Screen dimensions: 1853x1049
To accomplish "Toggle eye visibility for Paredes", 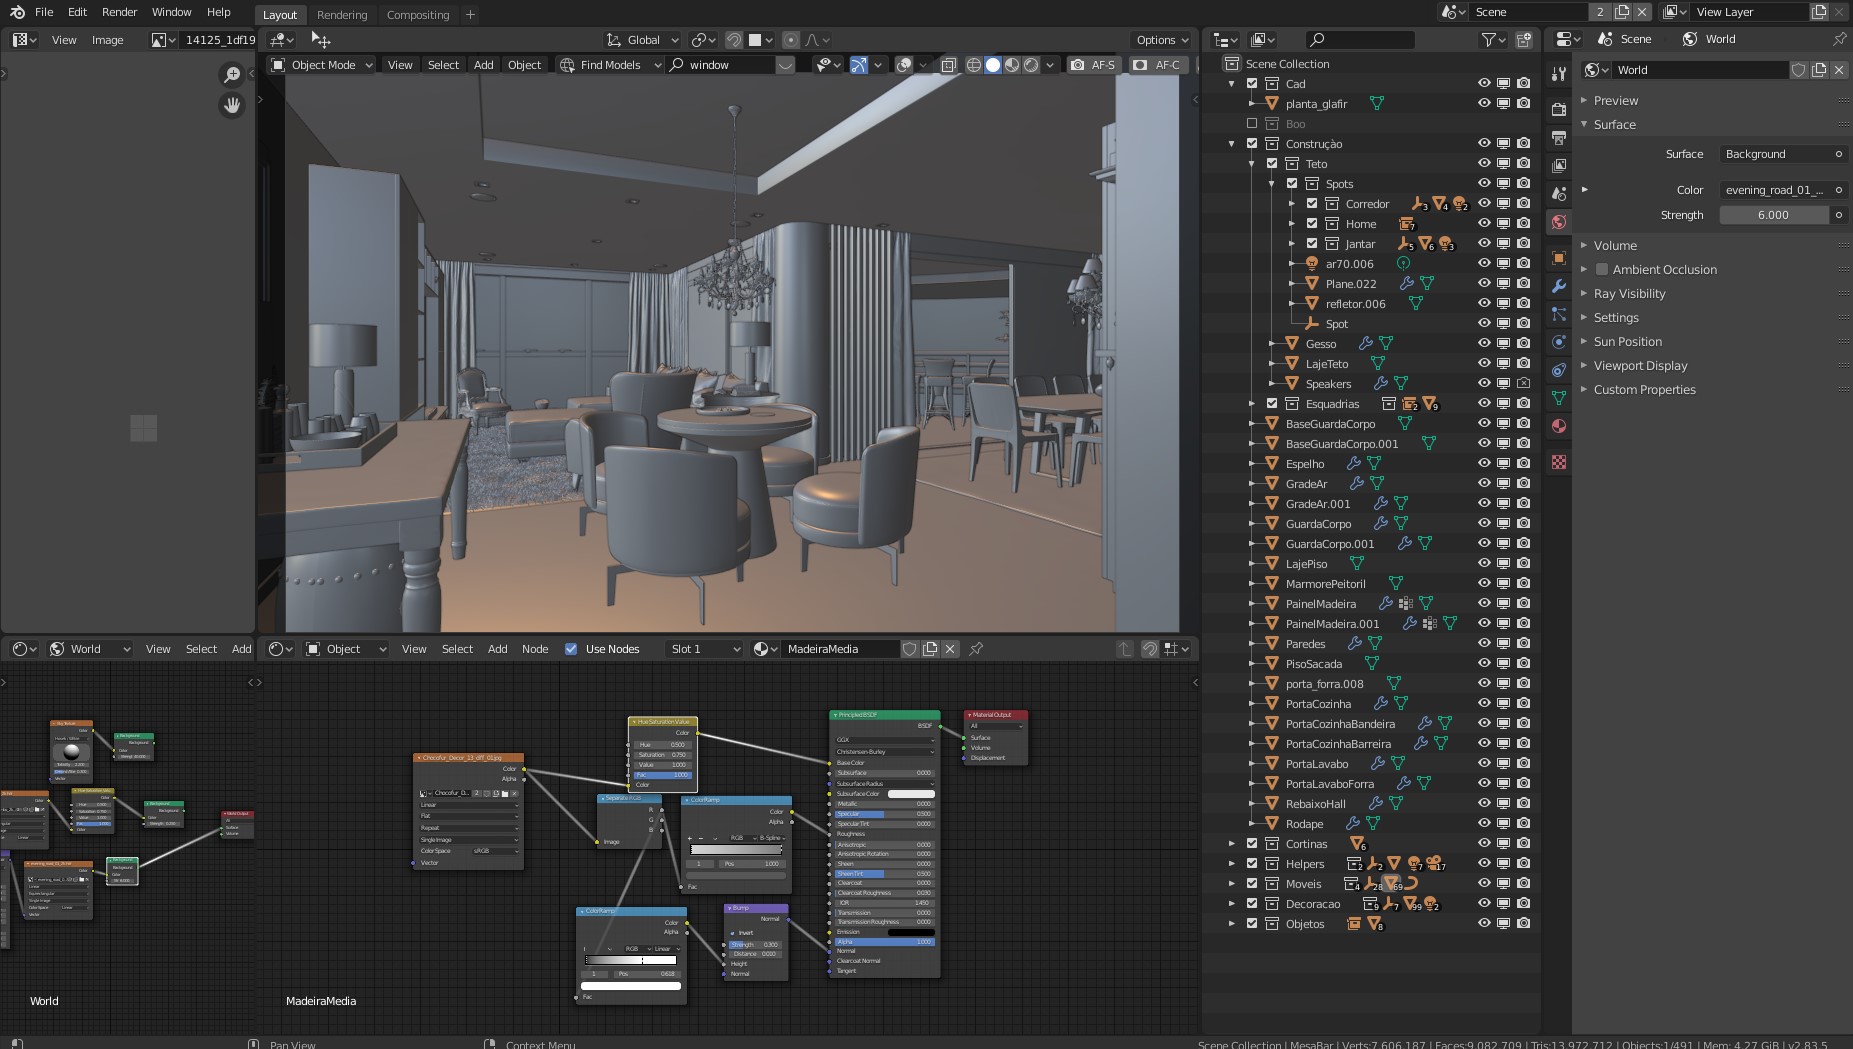I will pos(1484,644).
